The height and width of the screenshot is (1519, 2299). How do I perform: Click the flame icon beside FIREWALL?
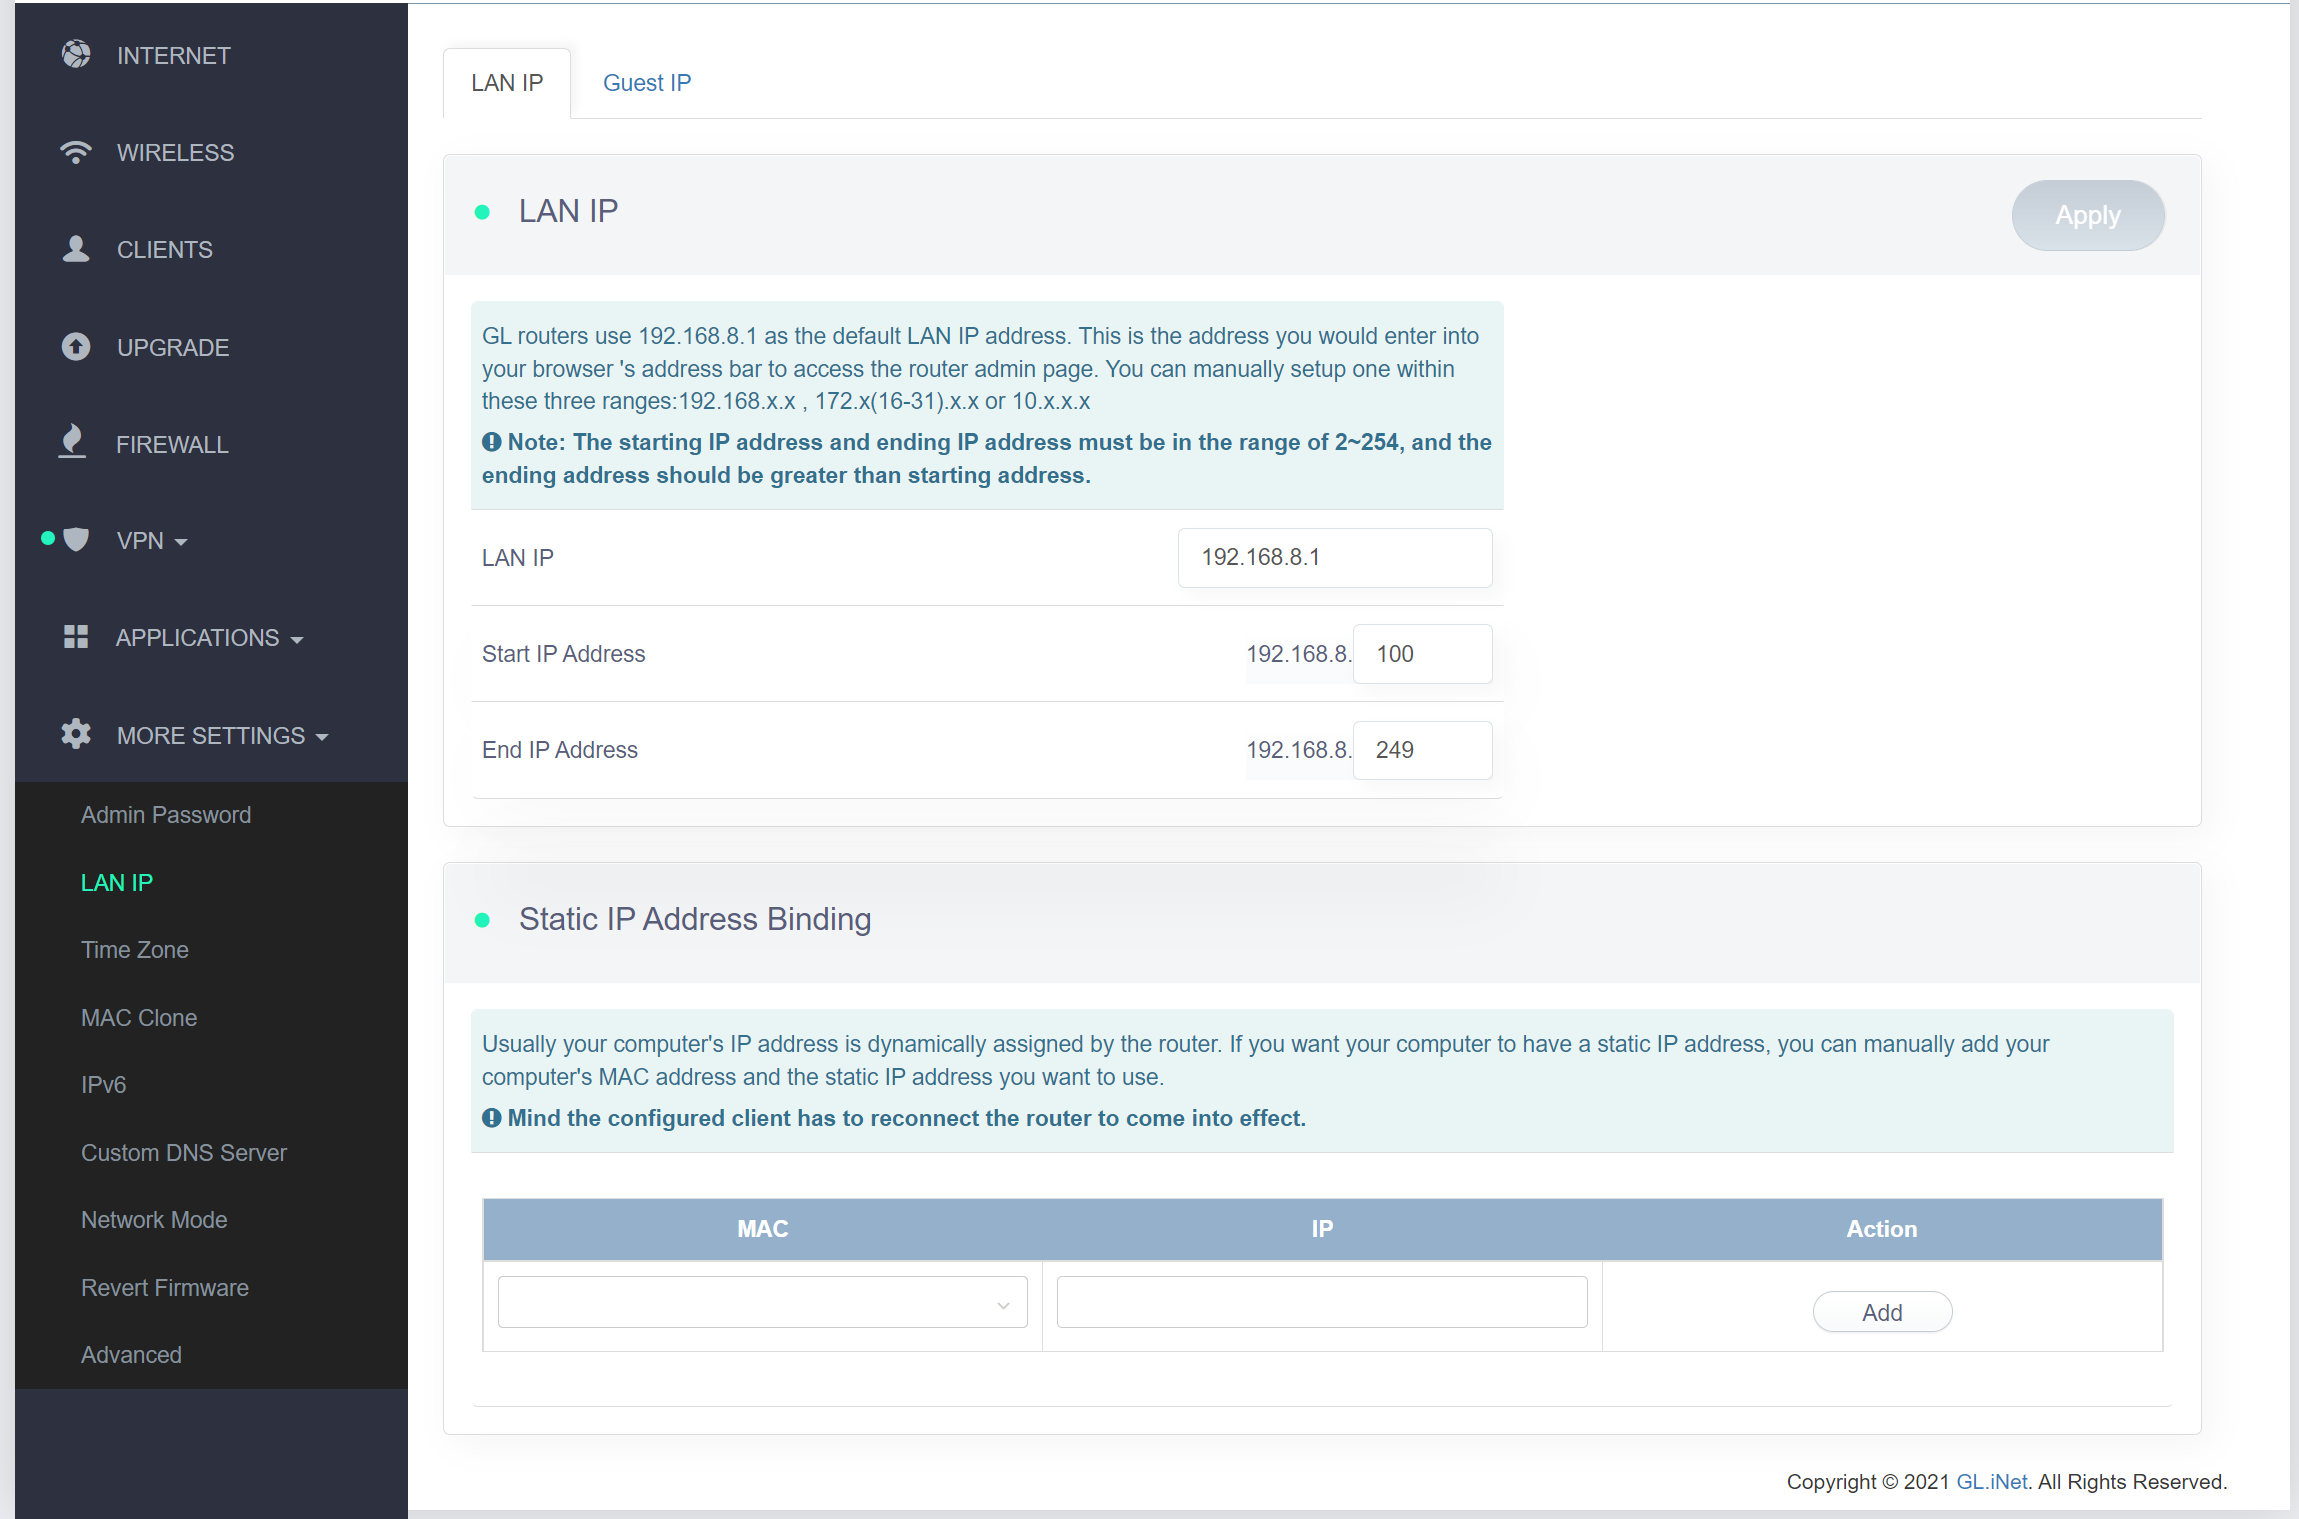tap(72, 441)
